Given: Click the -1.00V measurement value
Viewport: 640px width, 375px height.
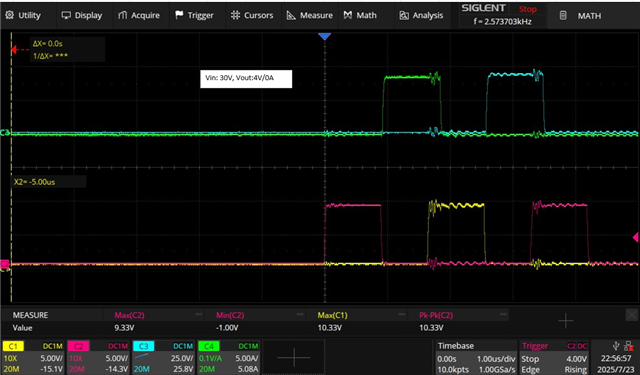Looking at the screenshot, I should (x=227, y=328).
